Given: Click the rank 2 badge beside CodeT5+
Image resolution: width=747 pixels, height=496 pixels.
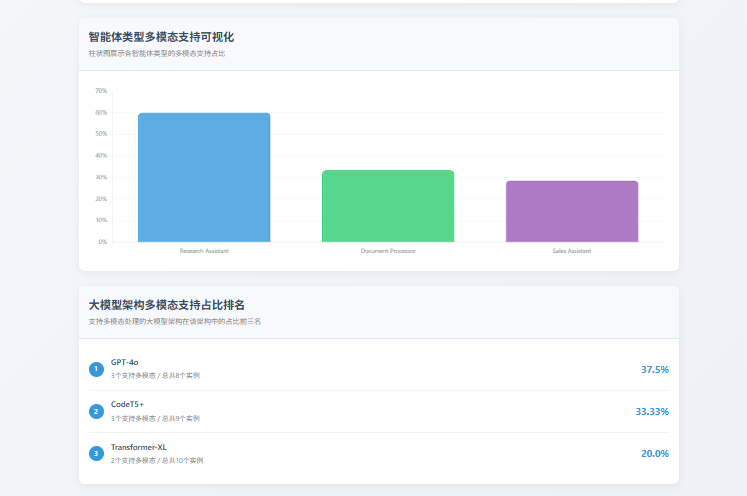Looking at the screenshot, I should click(x=96, y=411).
